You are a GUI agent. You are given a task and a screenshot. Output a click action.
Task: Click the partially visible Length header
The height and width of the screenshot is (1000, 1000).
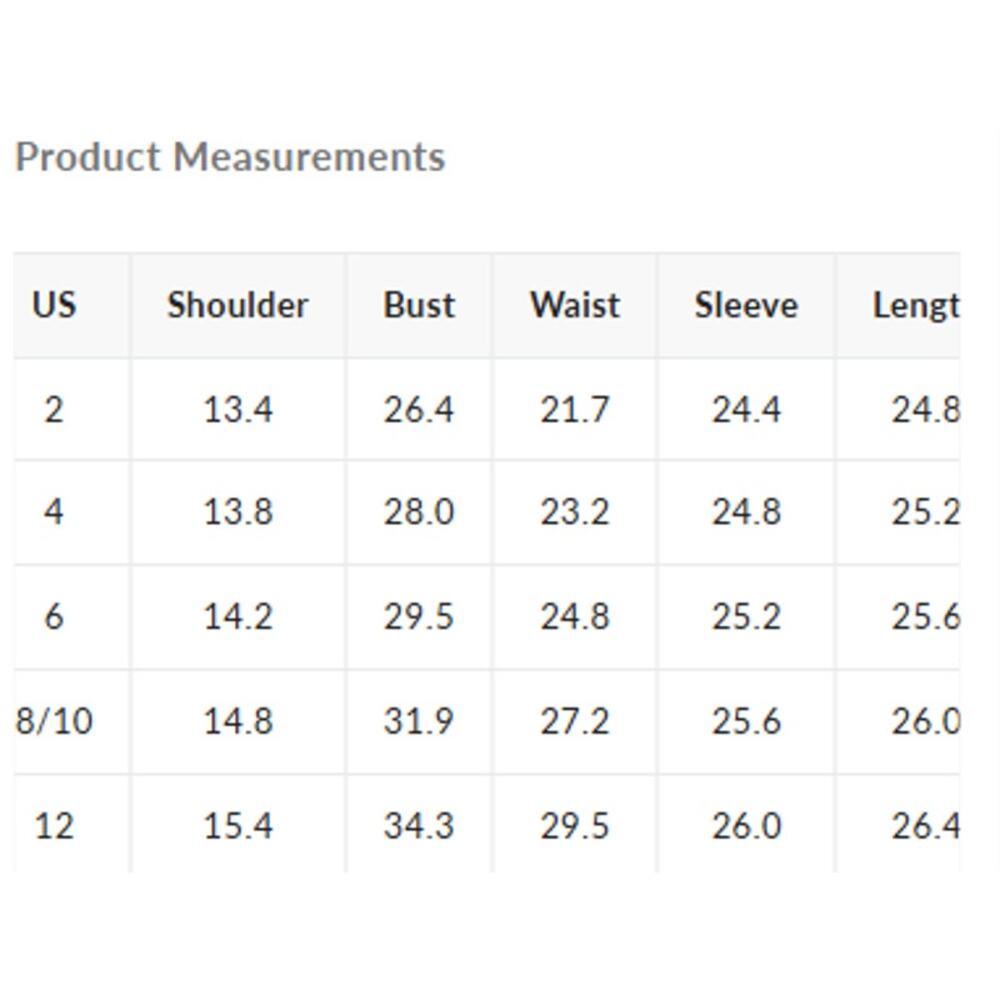click(x=915, y=305)
